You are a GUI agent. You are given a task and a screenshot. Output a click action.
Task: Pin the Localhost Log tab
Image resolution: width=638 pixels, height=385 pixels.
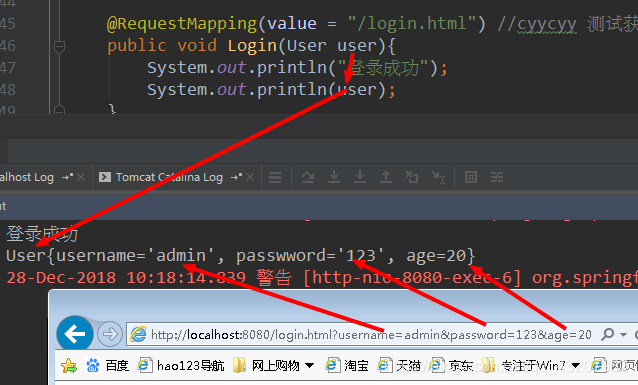pos(68,177)
